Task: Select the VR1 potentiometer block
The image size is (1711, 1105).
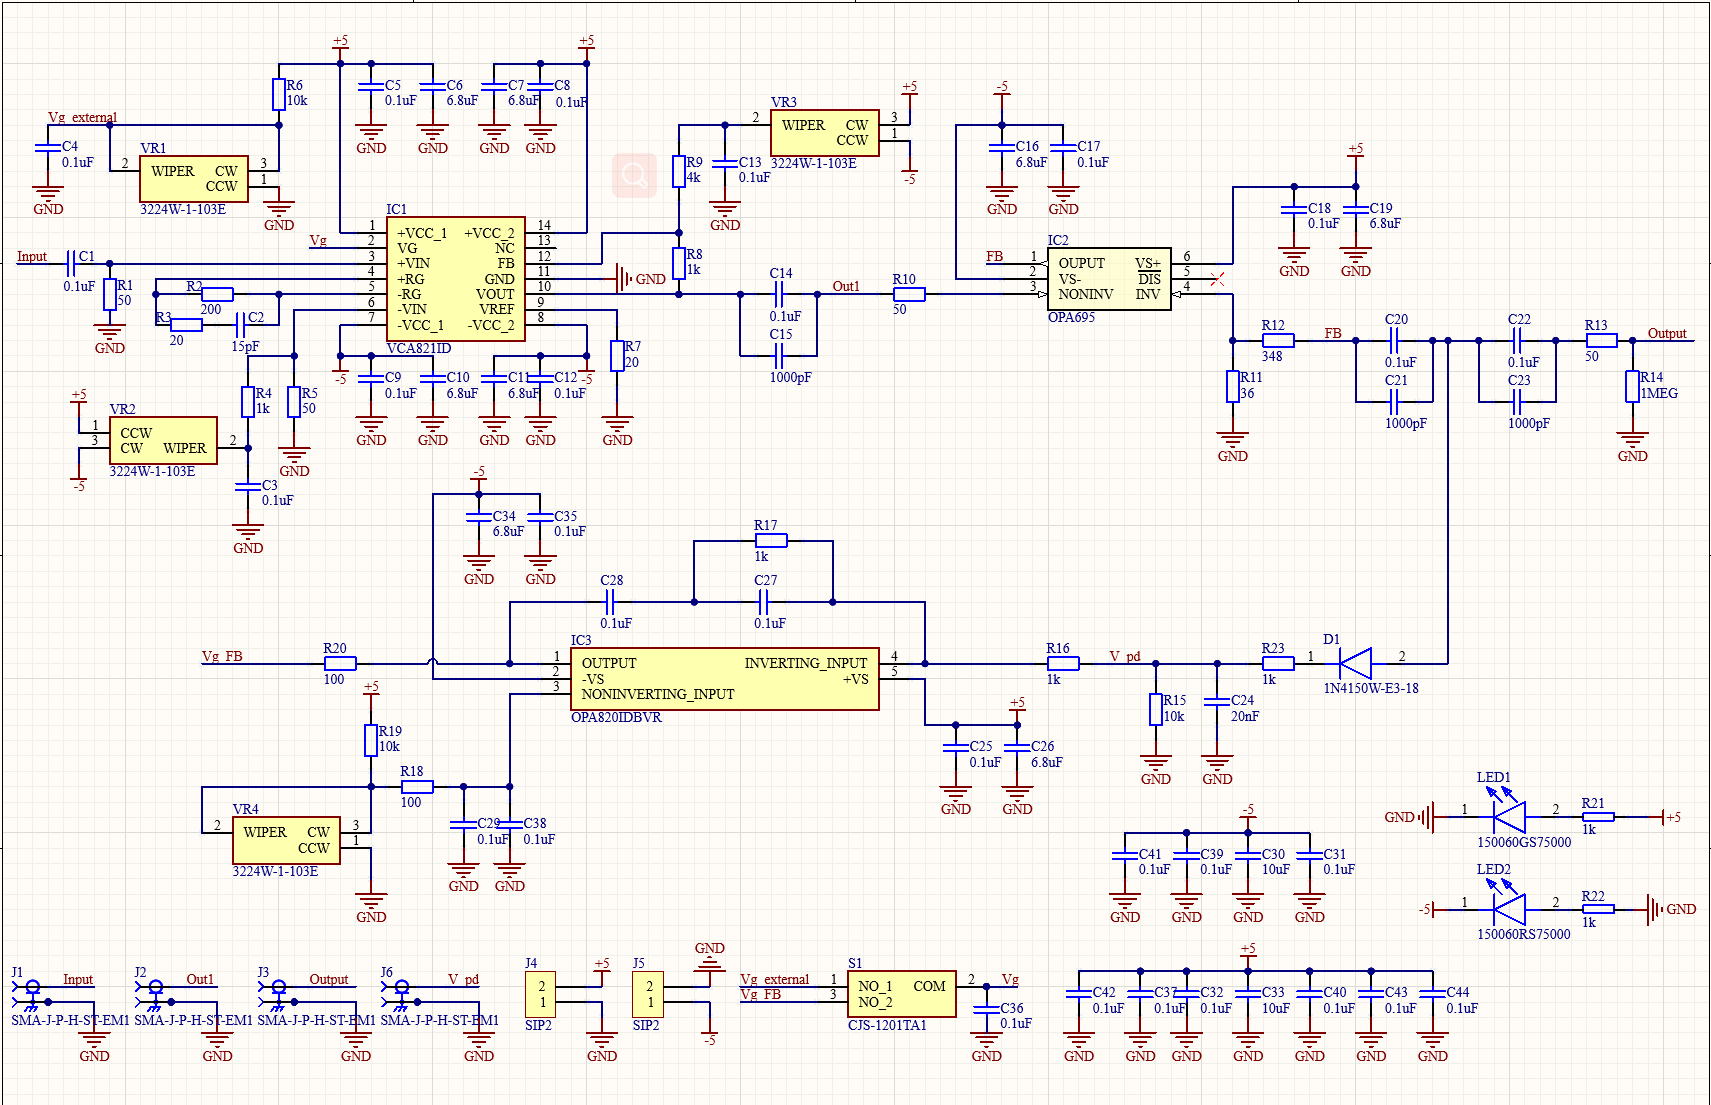Action: pyautogui.click(x=194, y=179)
